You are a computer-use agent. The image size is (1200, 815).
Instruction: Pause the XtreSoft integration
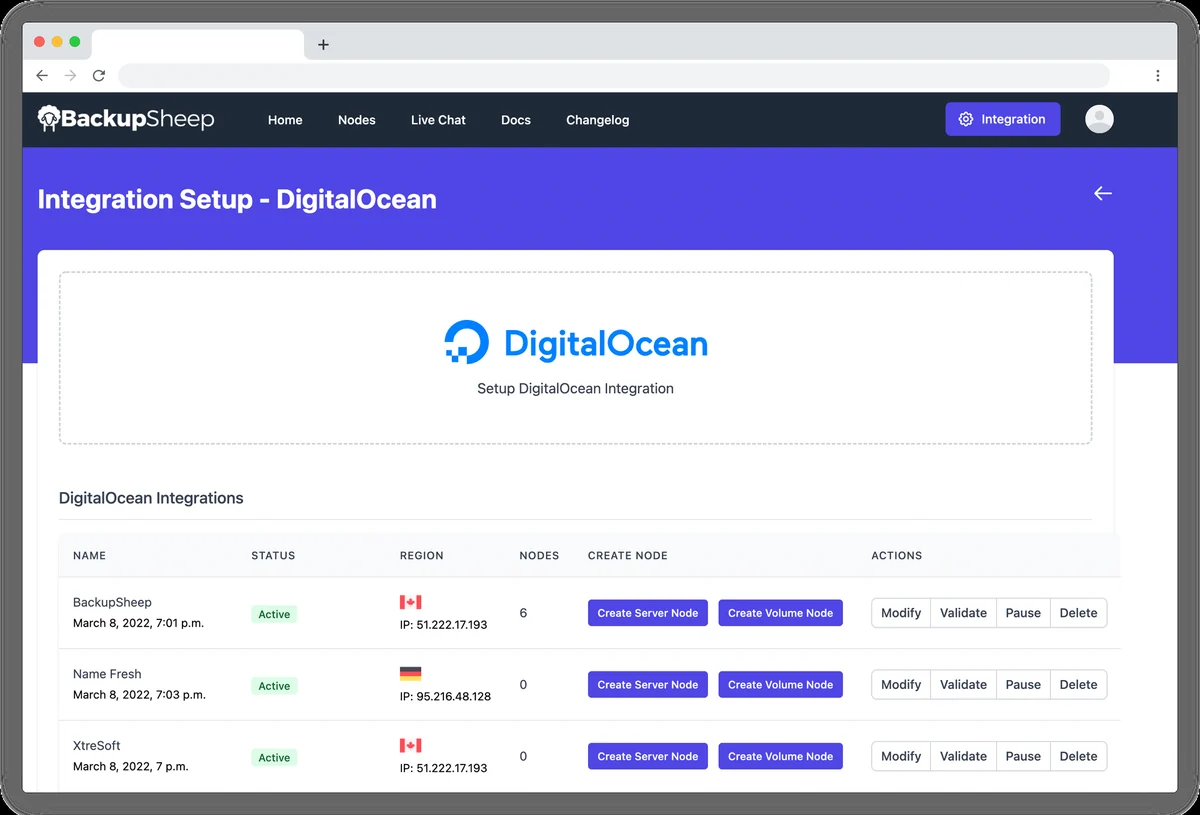click(x=1023, y=757)
